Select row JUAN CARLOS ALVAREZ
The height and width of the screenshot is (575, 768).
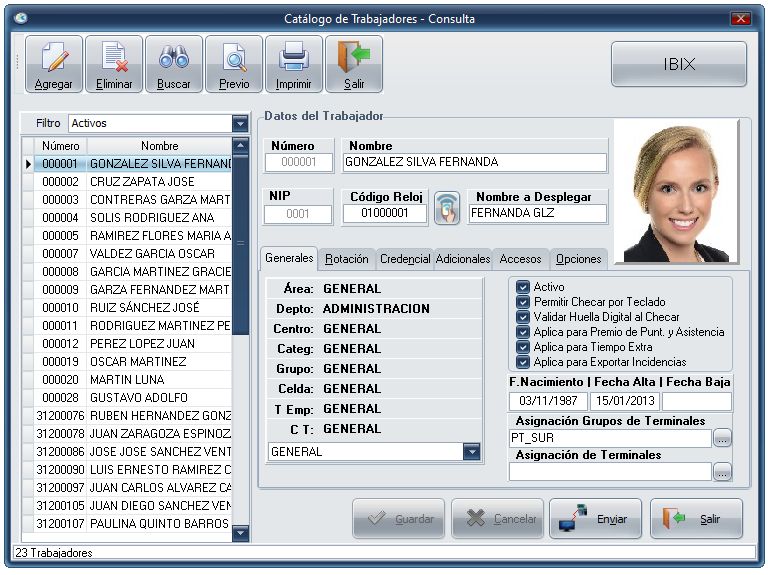[x=132, y=488]
